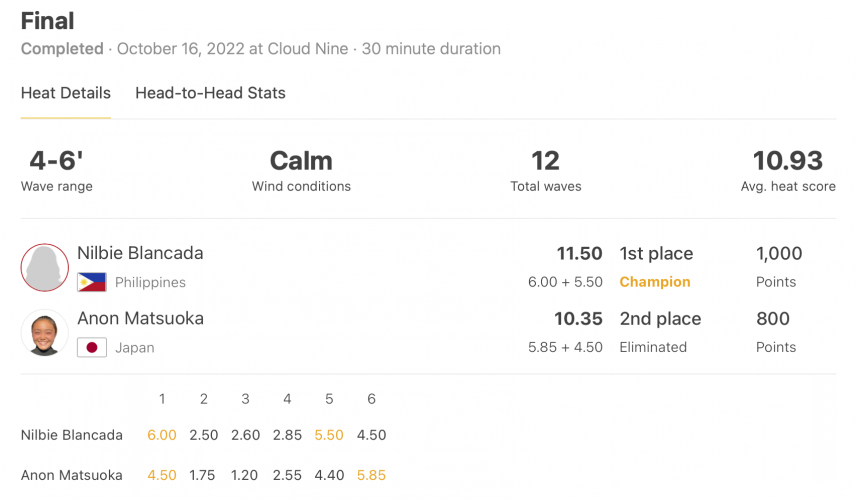
Task: Click the Philippines flag icon
Action: pos(92,282)
